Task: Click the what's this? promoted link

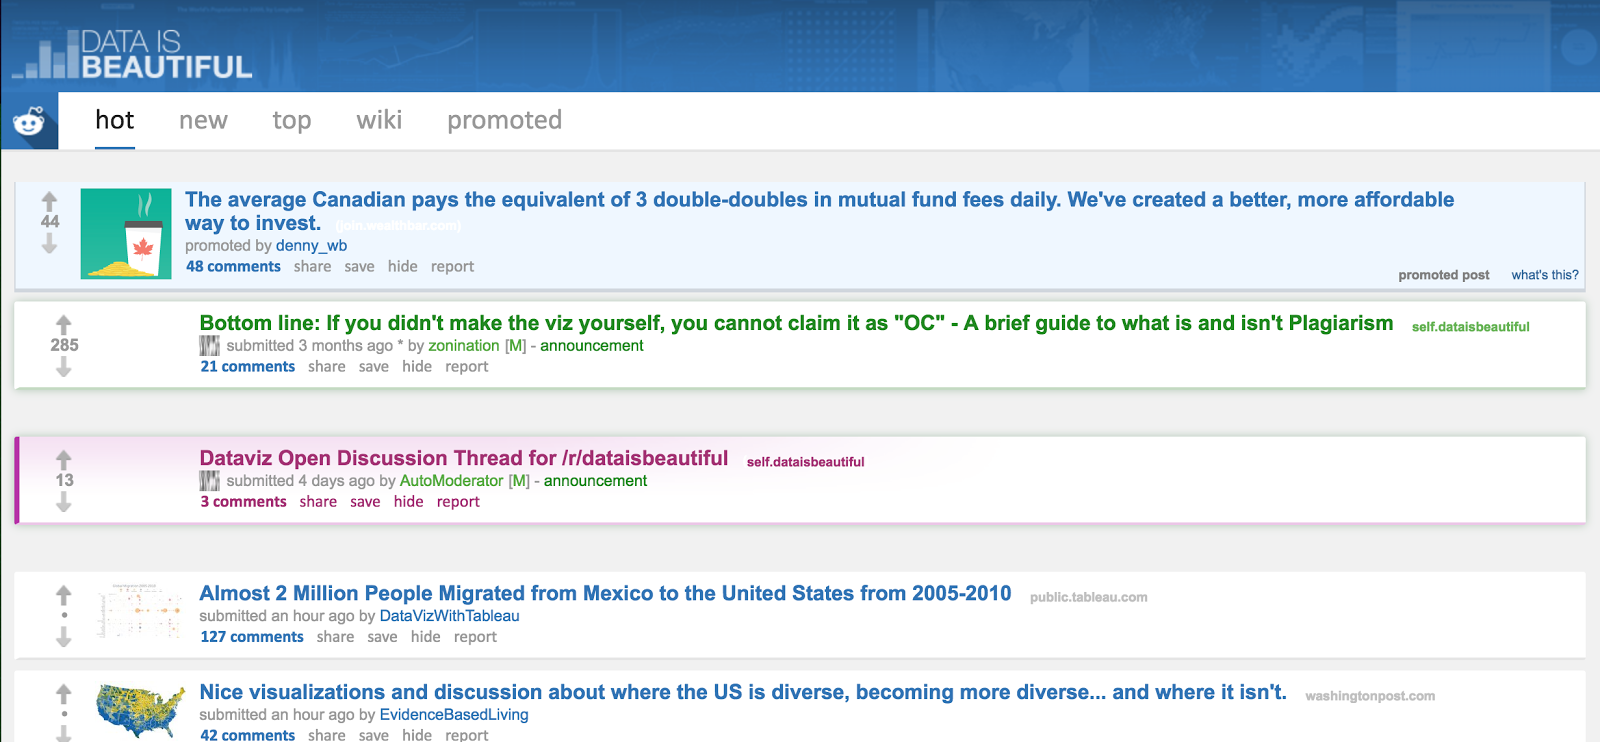Action: point(1544,274)
